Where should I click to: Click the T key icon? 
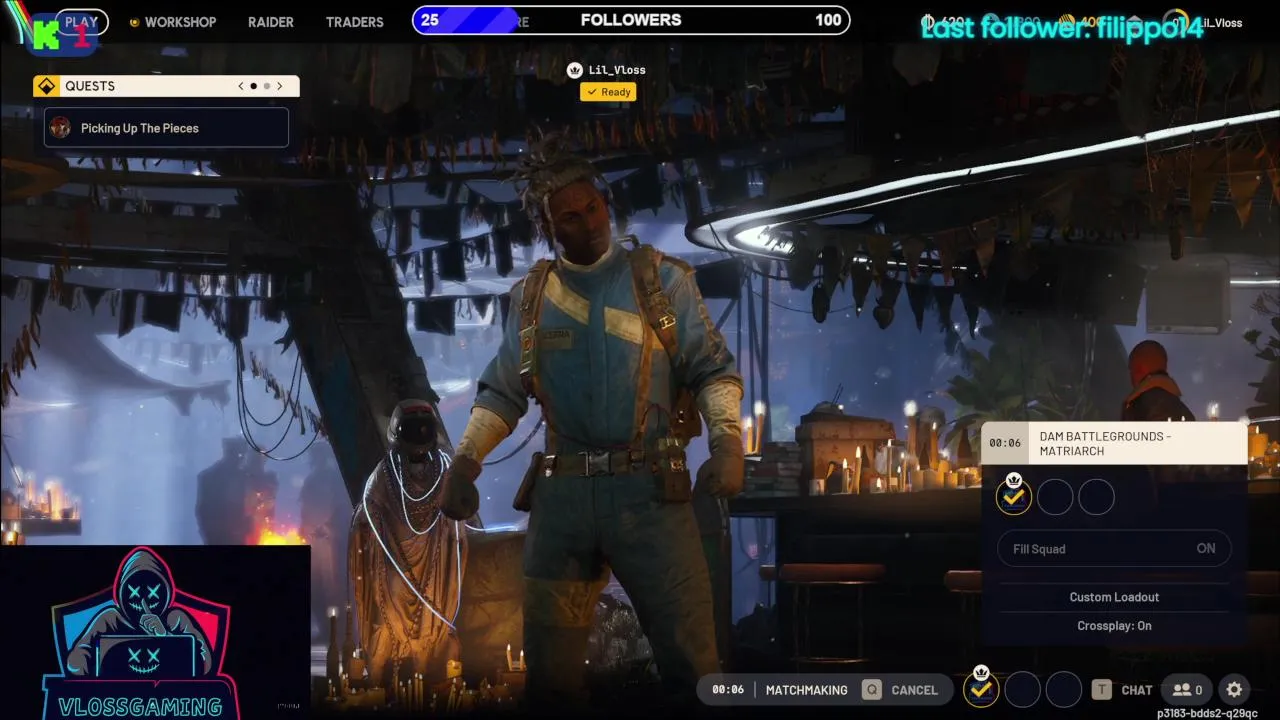[x=1101, y=690]
